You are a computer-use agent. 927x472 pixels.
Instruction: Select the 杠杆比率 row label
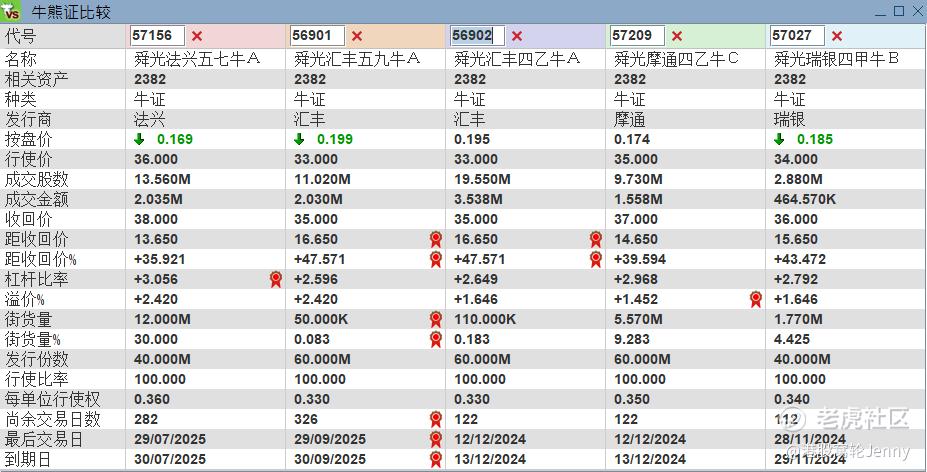pos(37,279)
